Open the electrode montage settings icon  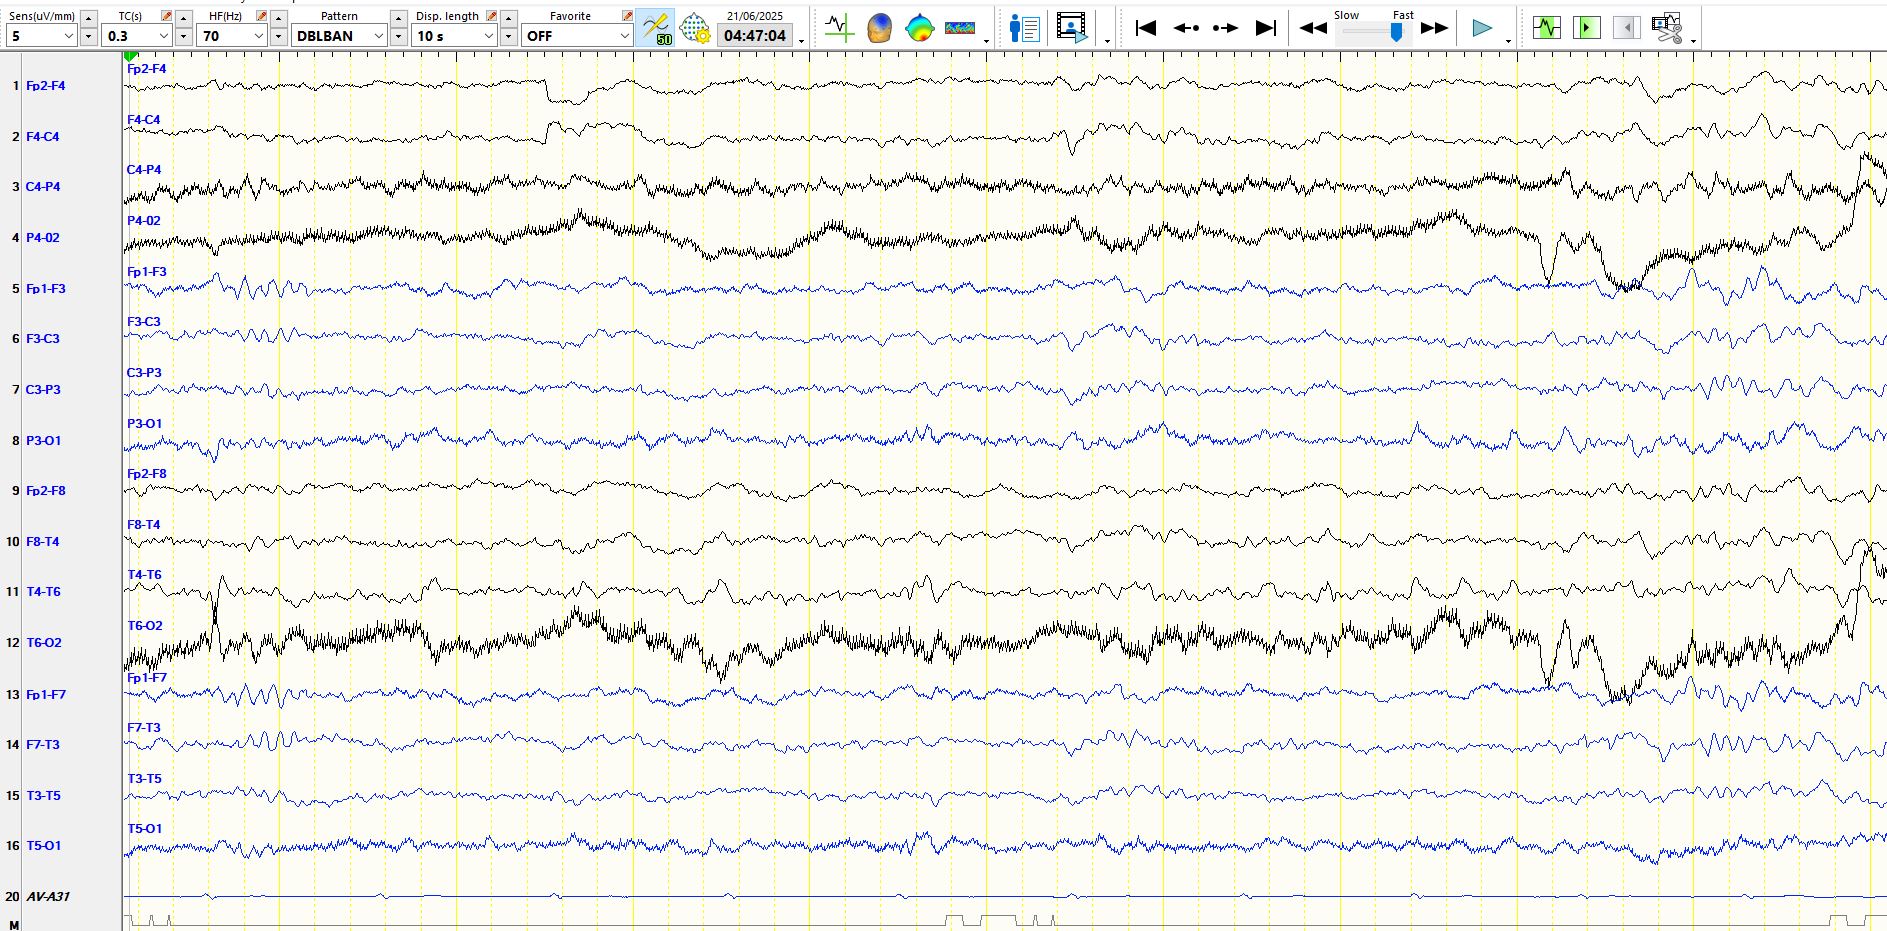[695, 28]
